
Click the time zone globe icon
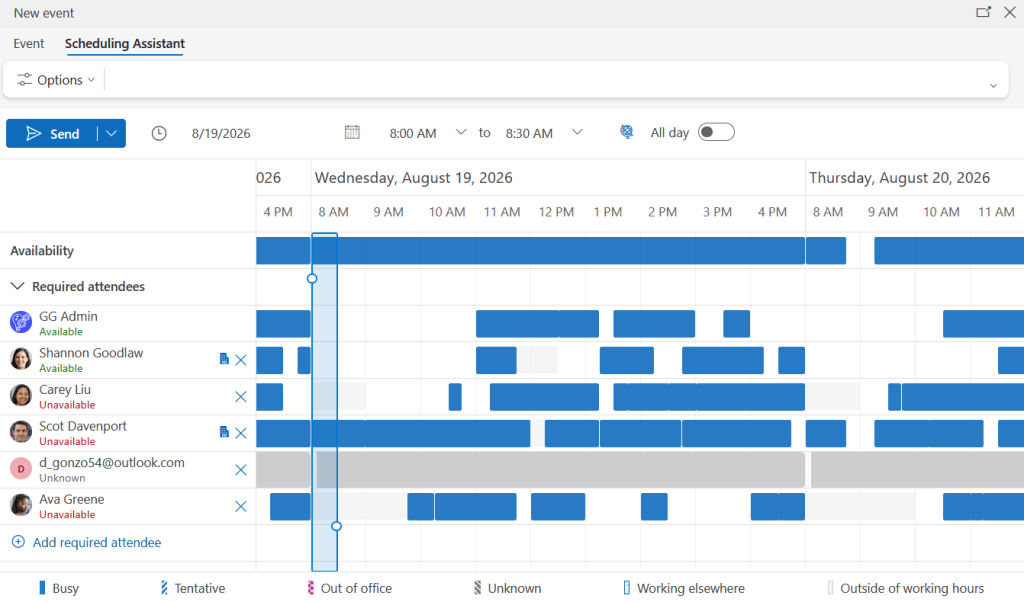(x=626, y=133)
